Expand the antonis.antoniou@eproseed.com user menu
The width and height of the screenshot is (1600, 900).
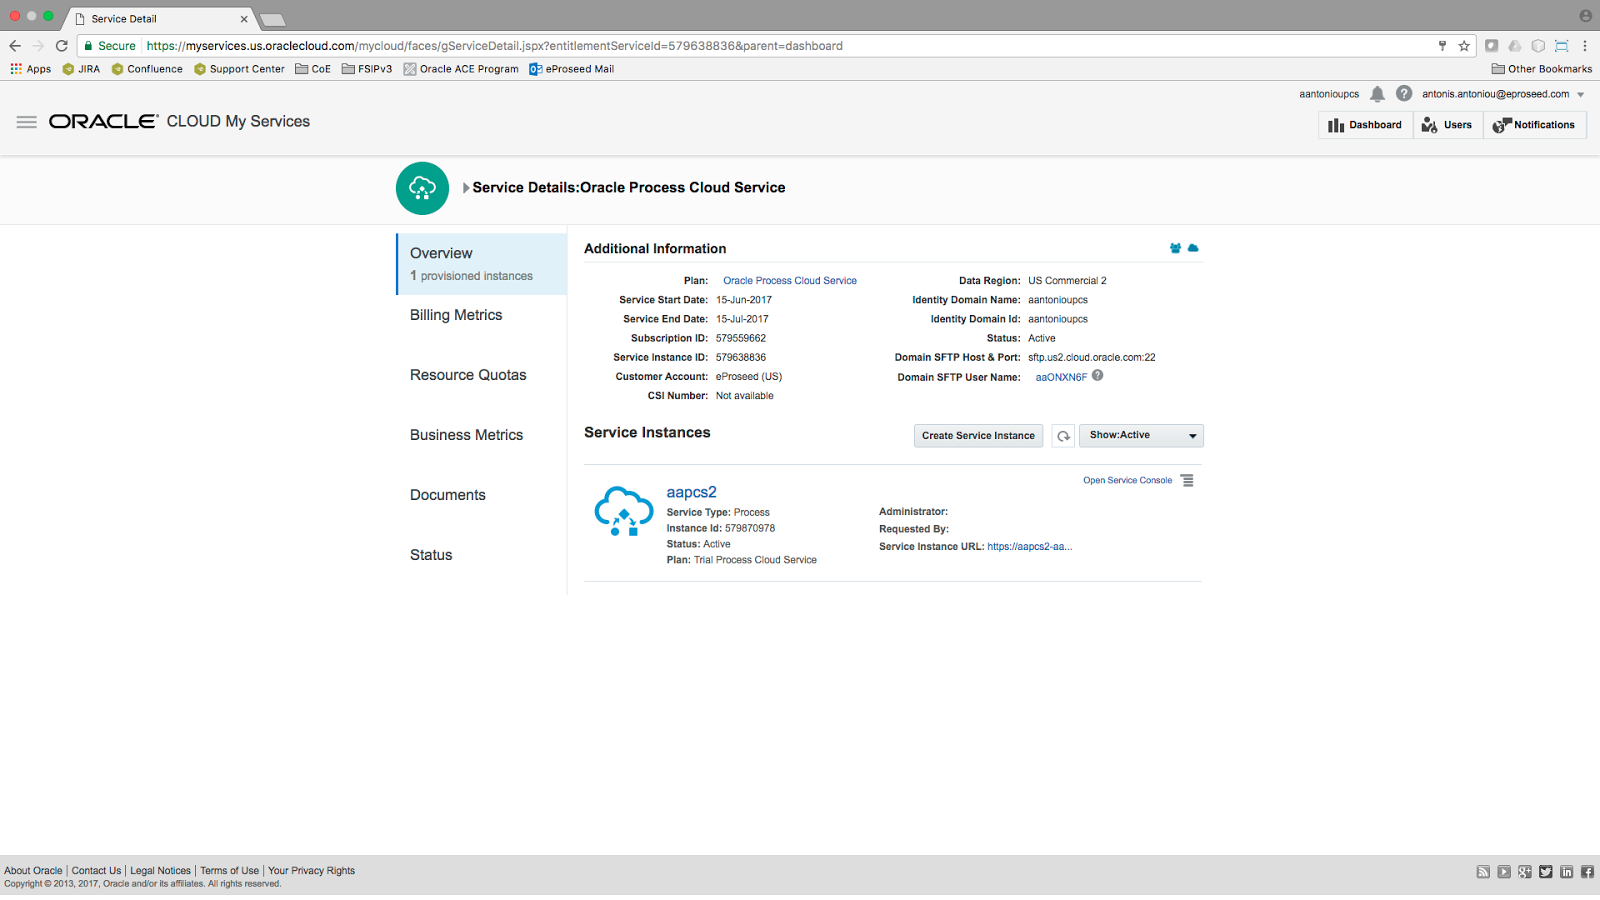pyautogui.click(x=1581, y=95)
